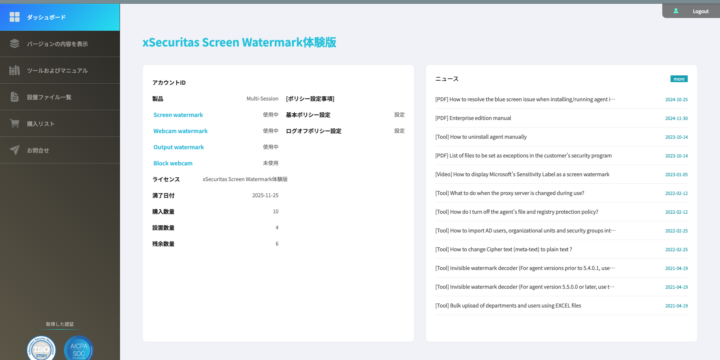Click the books icon for tools and manuals
Image resolution: width=720 pixels, height=360 pixels.
pyautogui.click(x=14, y=71)
